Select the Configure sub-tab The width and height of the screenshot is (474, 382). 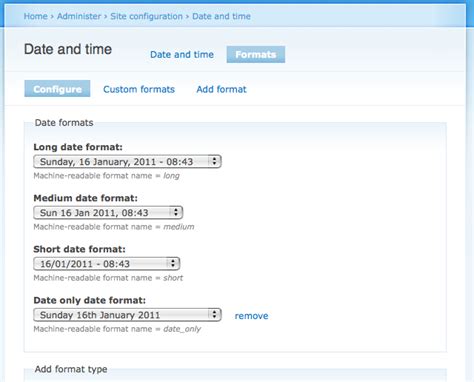click(57, 89)
